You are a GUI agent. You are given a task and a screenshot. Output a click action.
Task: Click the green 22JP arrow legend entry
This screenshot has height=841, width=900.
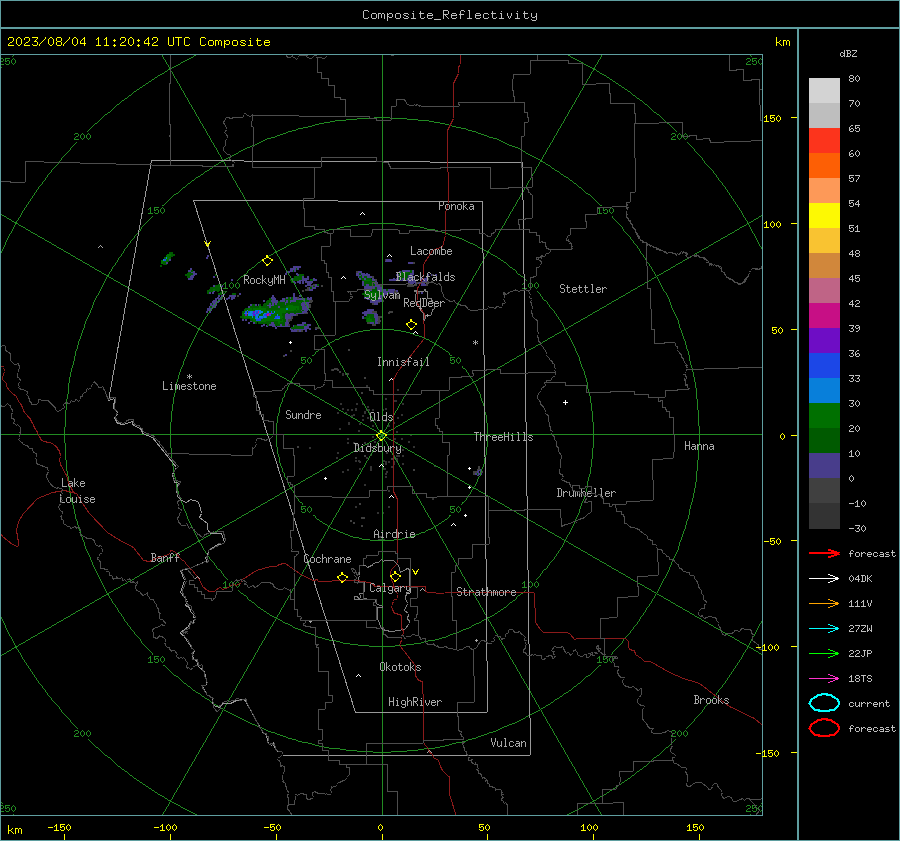824,653
